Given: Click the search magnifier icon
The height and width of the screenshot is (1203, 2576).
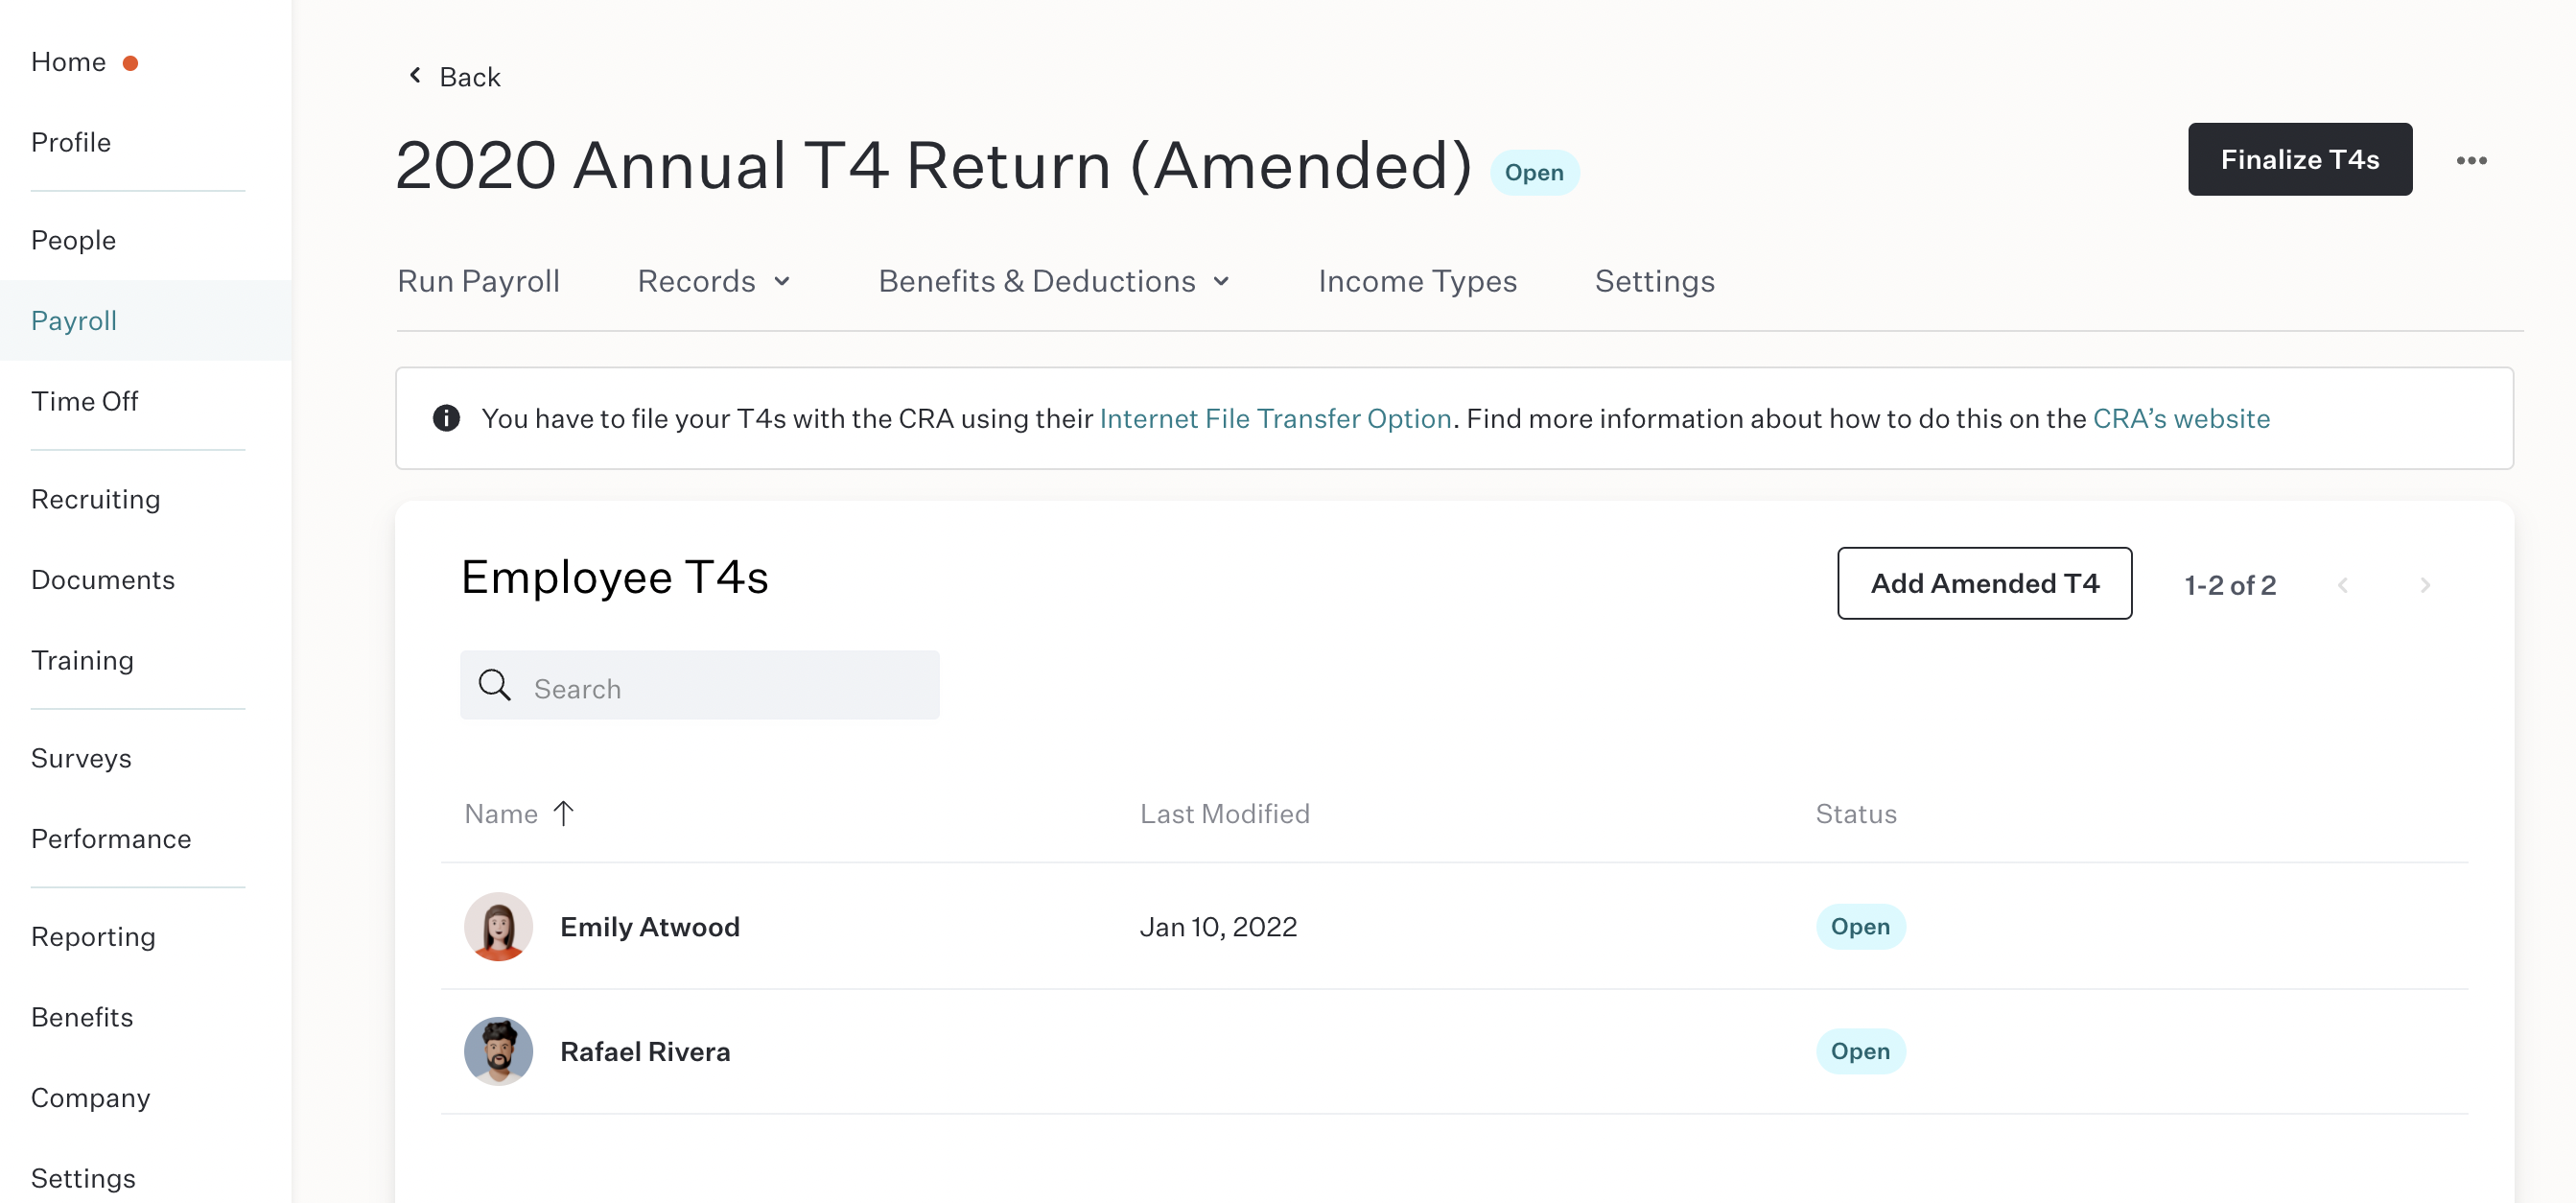Looking at the screenshot, I should coord(494,686).
